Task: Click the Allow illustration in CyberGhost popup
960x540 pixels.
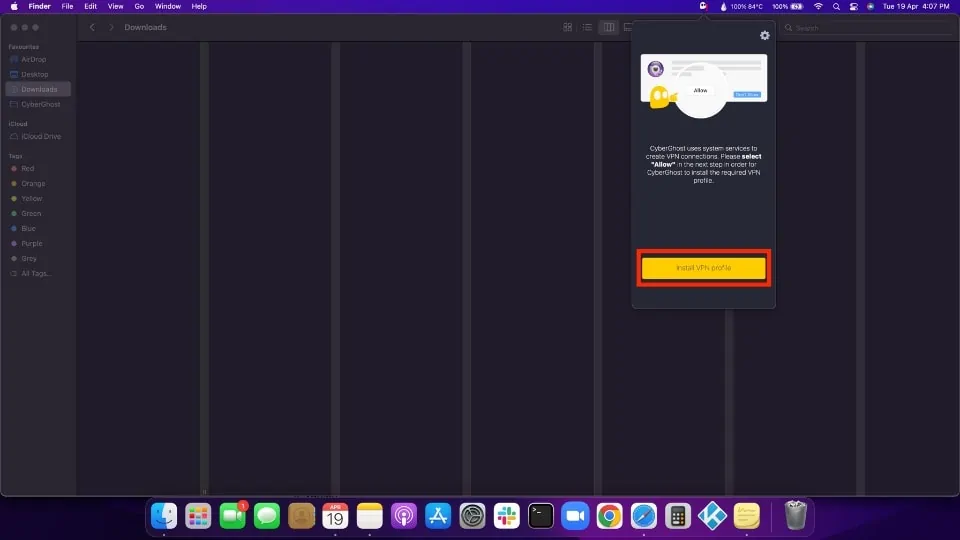Action: tap(703, 86)
